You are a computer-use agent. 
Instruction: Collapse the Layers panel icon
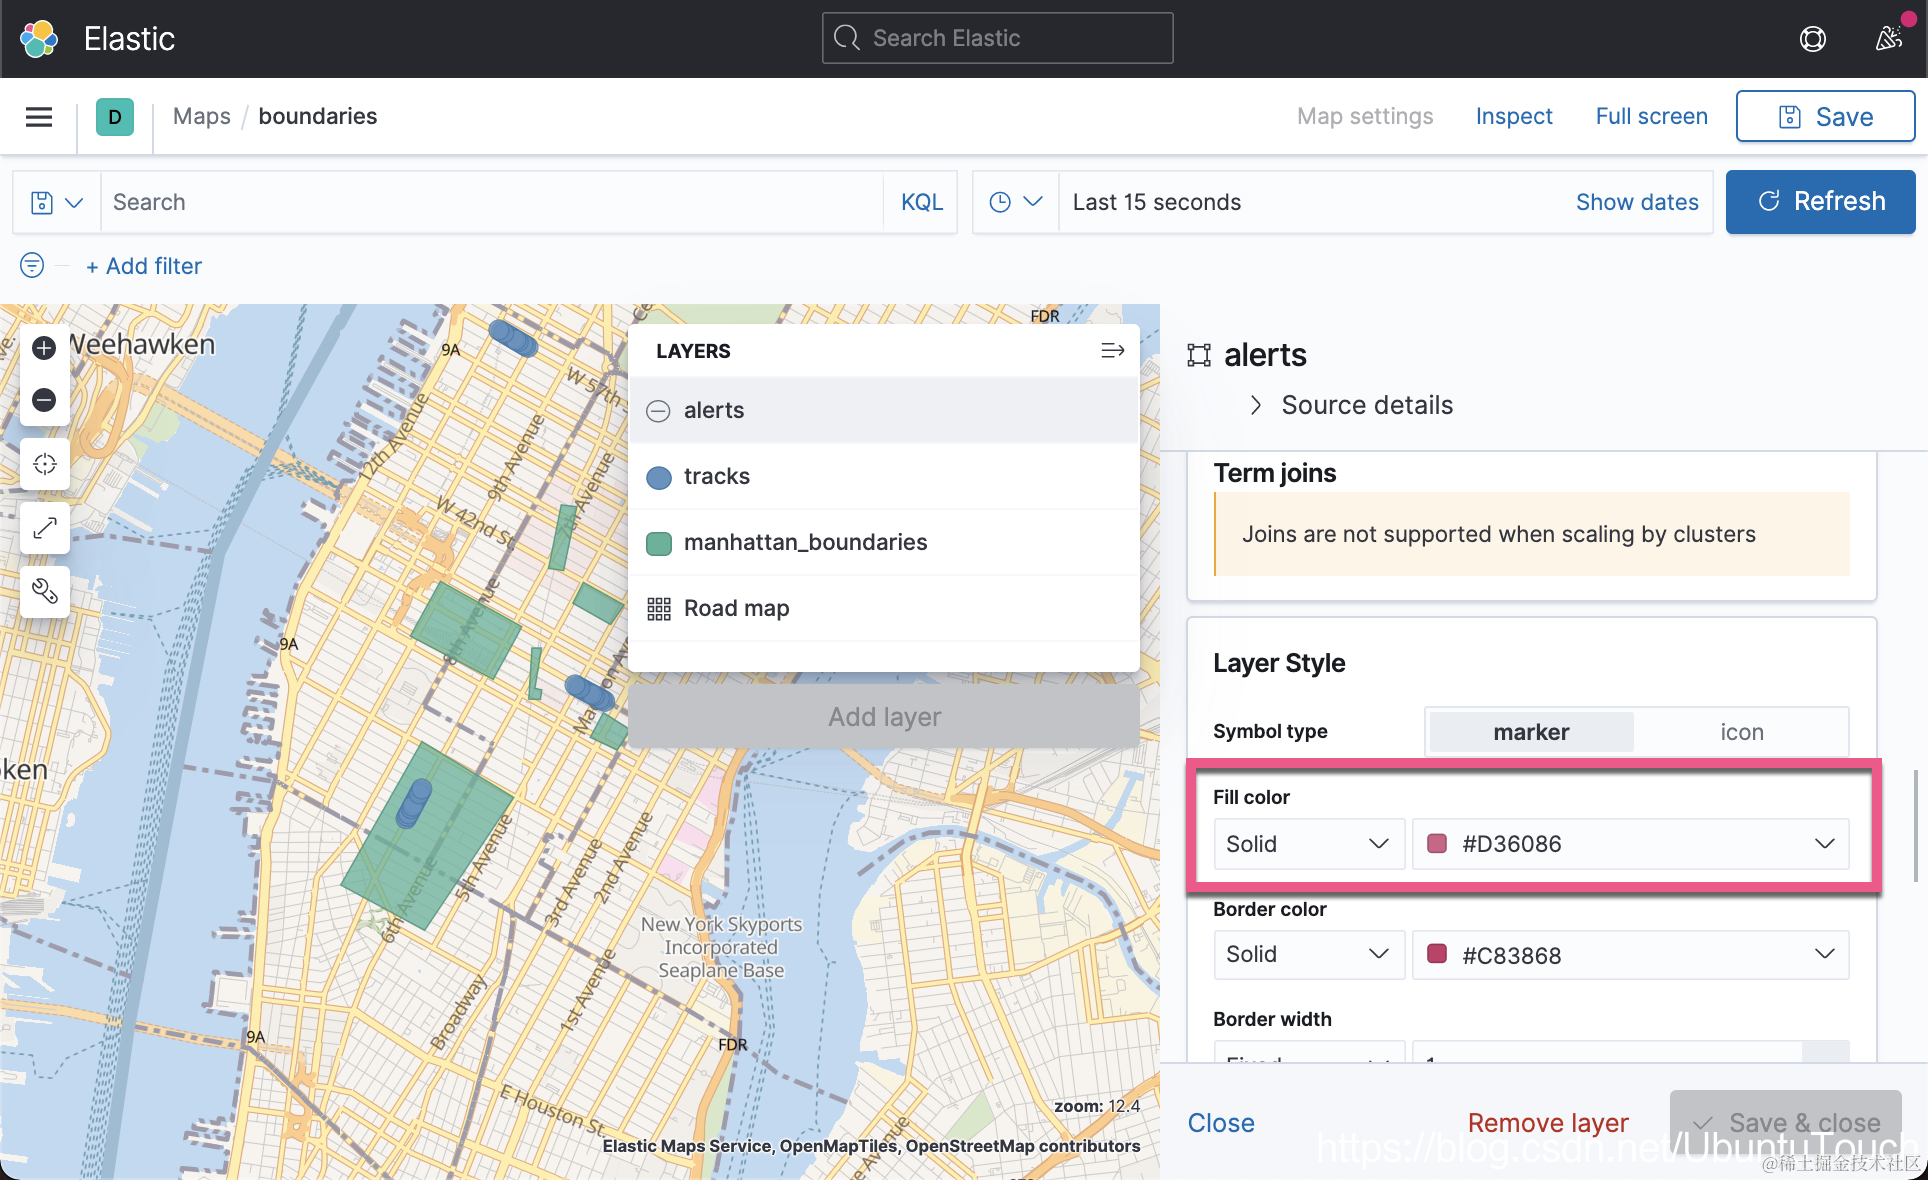[1112, 351]
